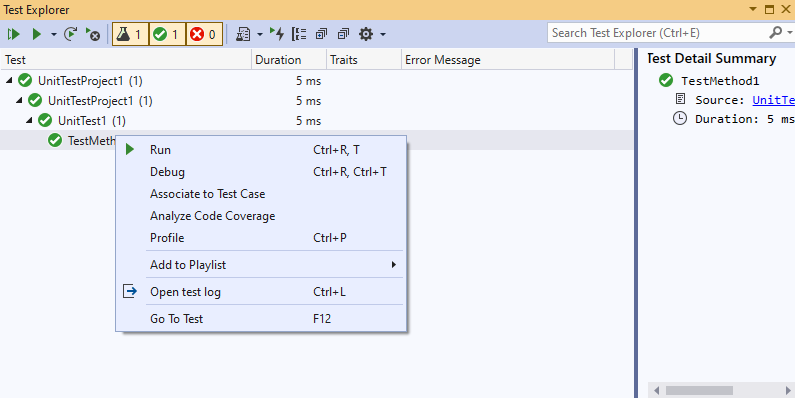Screen dimensions: 795x398
Task: Toggle the failed tests filter
Action: coord(204,34)
